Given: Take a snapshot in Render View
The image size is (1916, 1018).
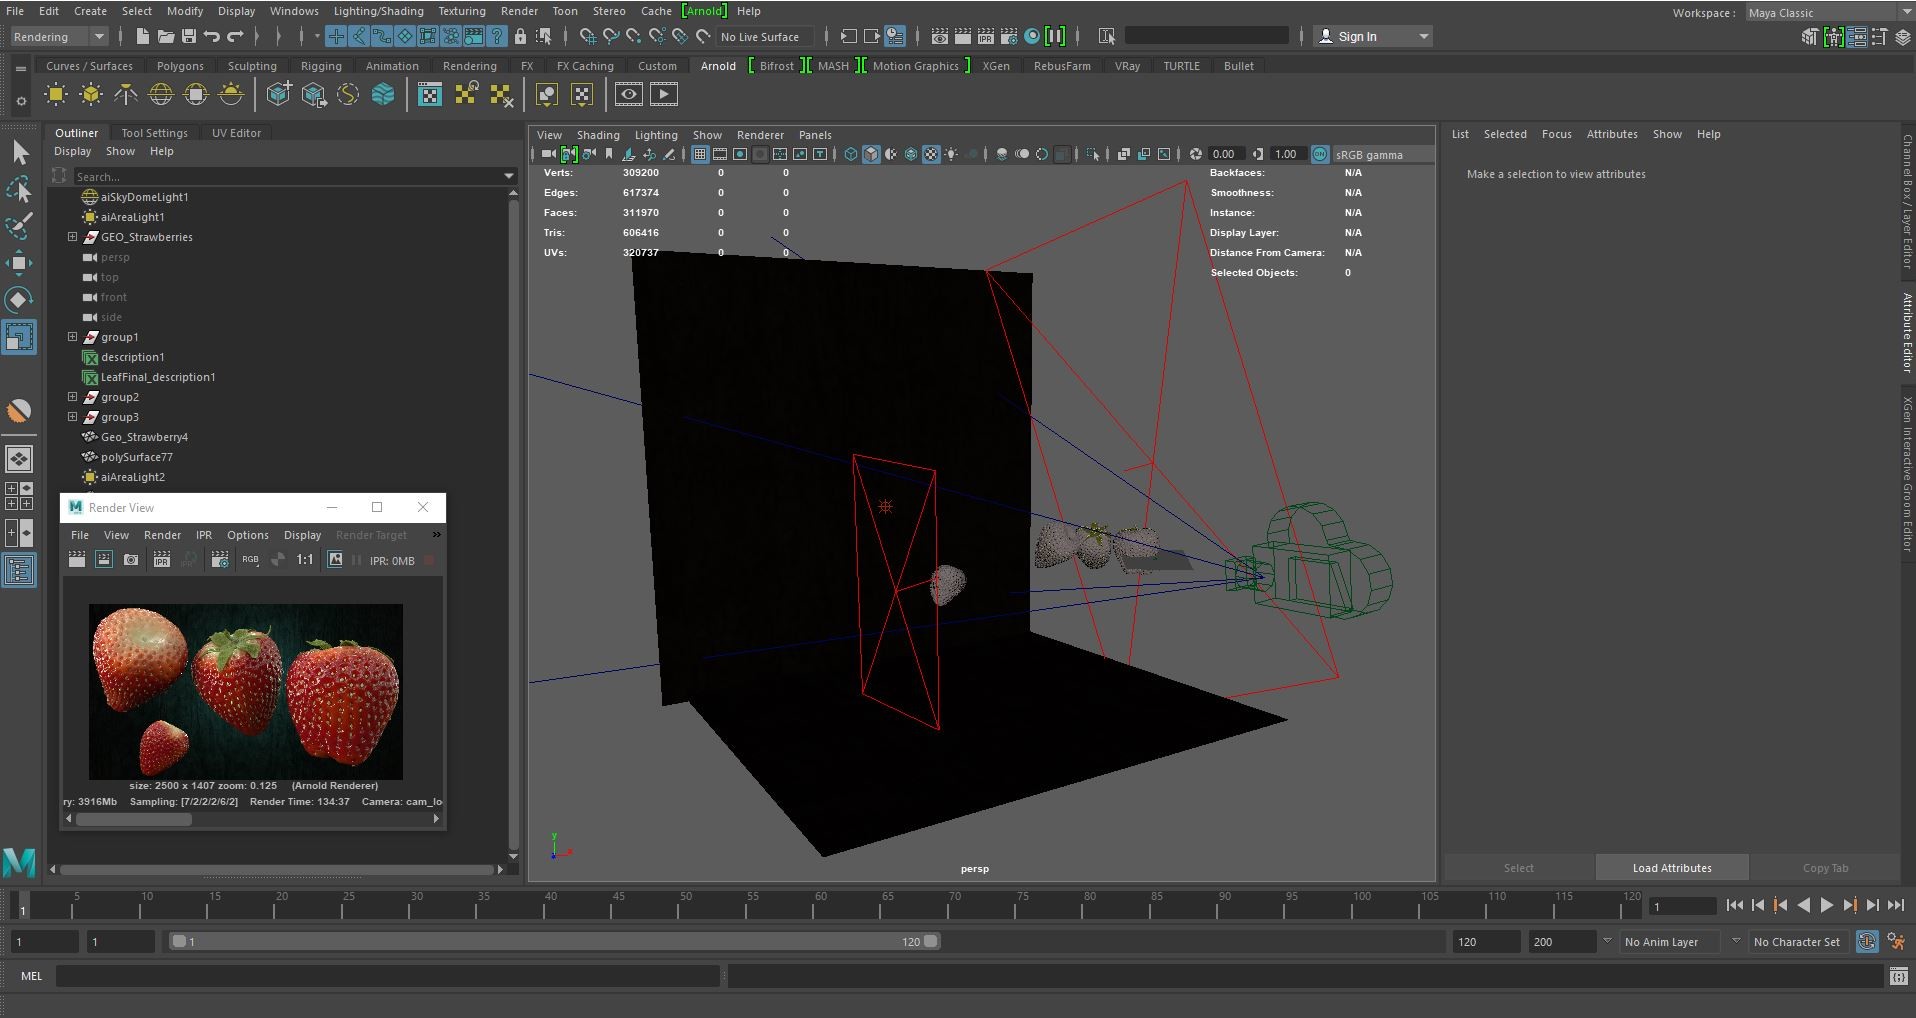Looking at the screenshot, I should coord(131,560).
